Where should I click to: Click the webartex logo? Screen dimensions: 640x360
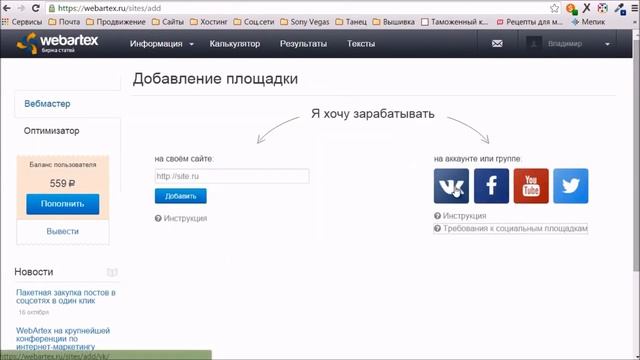coord(57,43)
